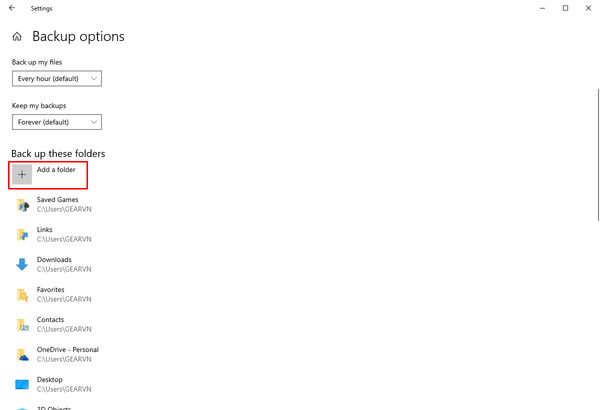The height and width of the screenshot is (410, 600).
Task: Click the OneDrive - Personal cloud folder icon
Action: (23, 354)
